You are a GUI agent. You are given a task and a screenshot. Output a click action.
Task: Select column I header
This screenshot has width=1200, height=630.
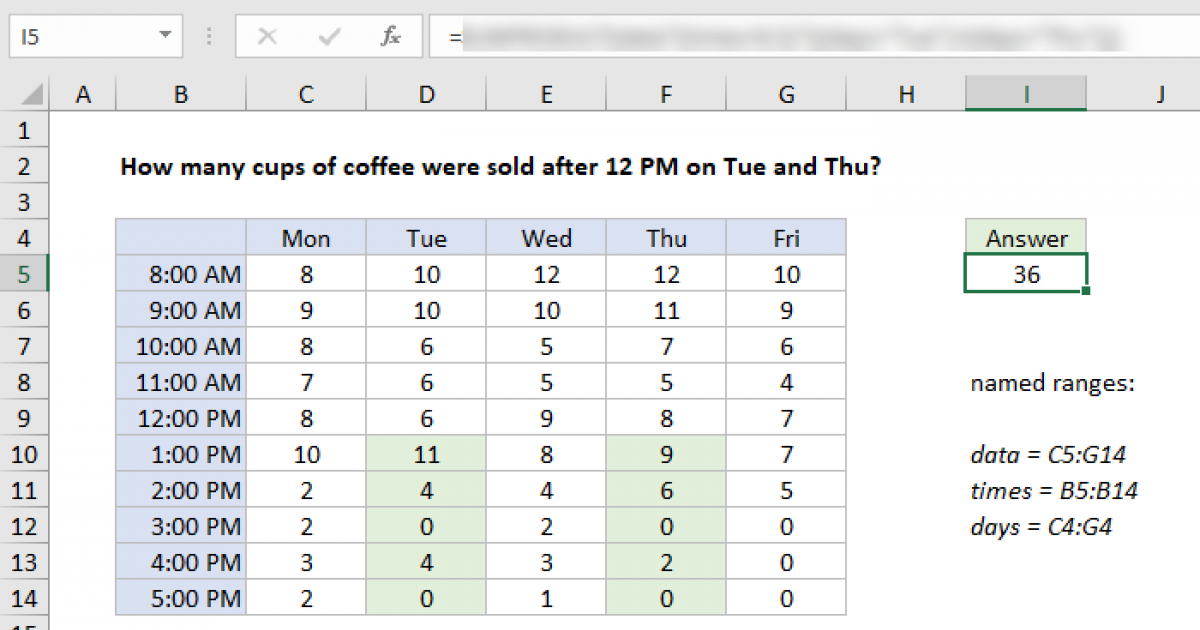click(x=1026, y=95)
